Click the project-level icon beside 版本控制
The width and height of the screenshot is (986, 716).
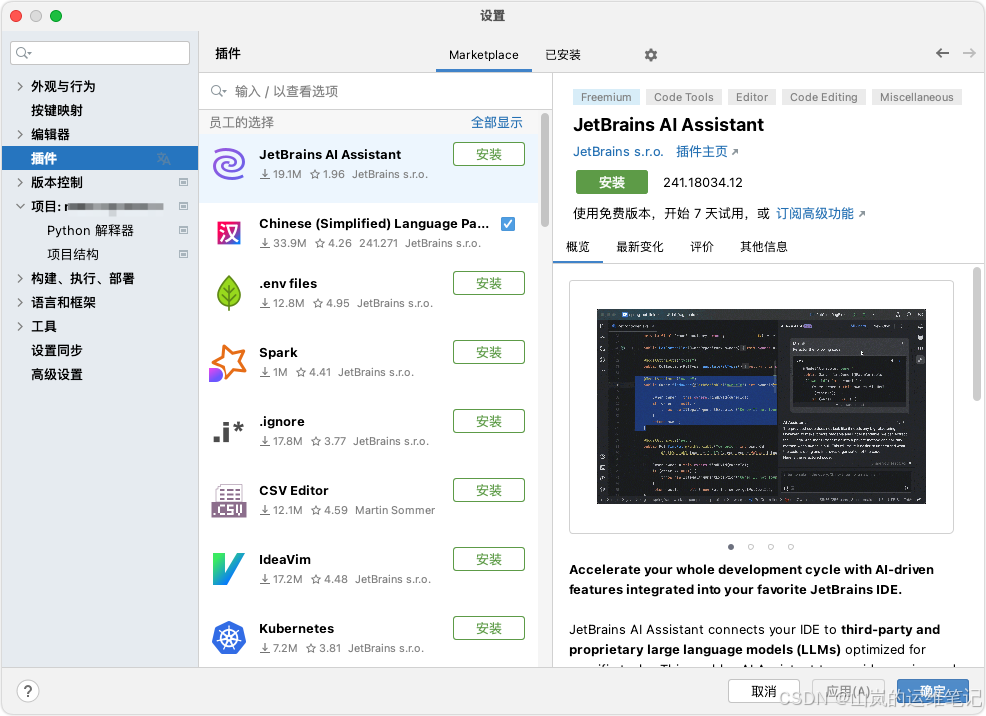pos(184,182)
